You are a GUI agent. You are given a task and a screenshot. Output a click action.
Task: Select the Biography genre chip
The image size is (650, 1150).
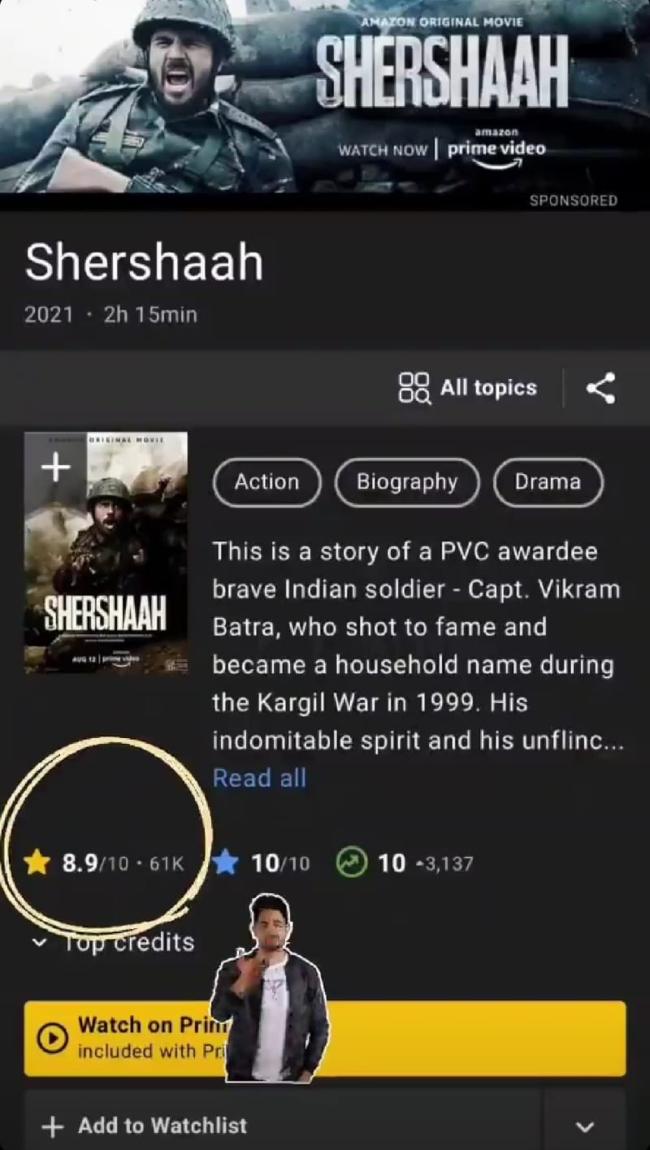(x=407, y=482)
